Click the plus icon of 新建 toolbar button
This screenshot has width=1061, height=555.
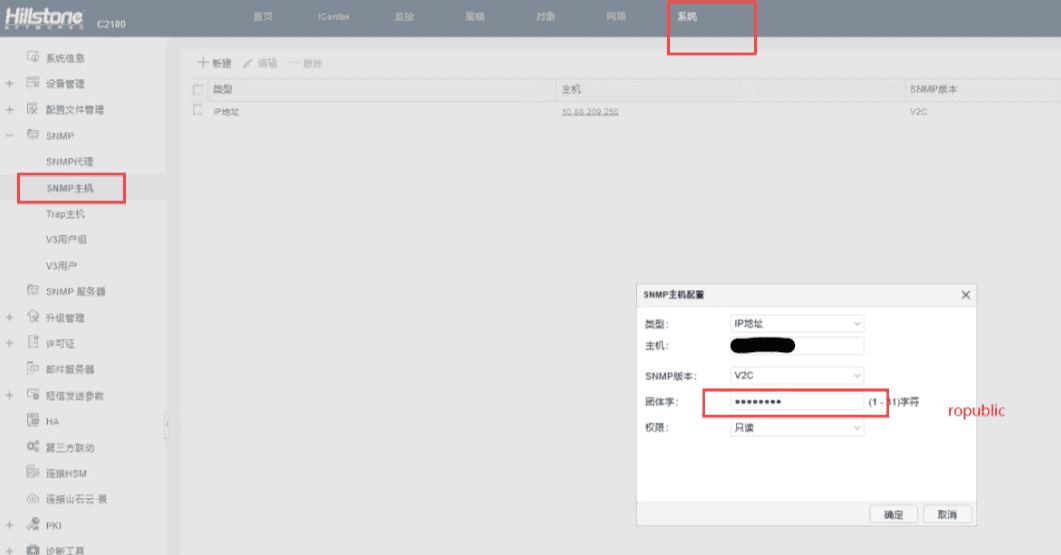coord(202,62)
